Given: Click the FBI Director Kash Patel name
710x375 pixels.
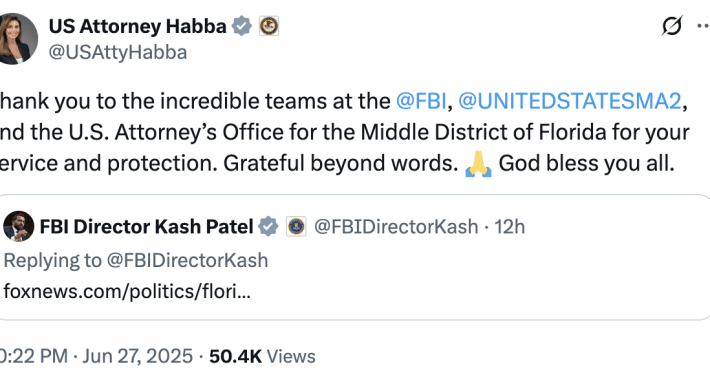Looking at the screenshot, I should (147, 226).
